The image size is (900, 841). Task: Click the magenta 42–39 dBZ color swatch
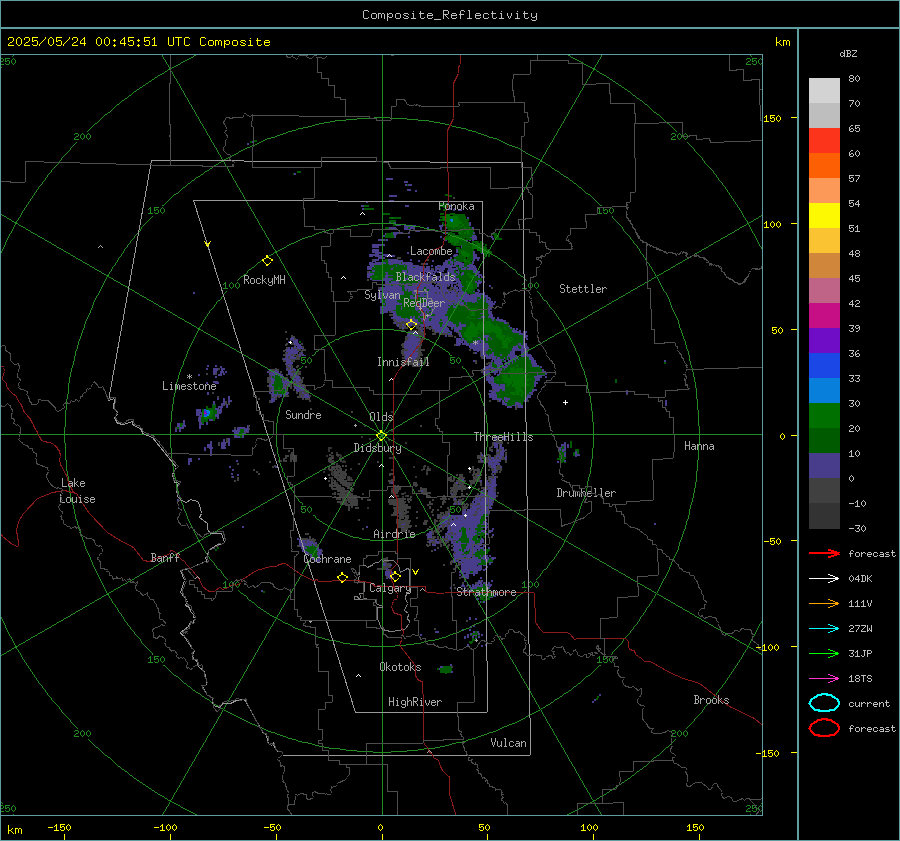click(x=824, y=316)
